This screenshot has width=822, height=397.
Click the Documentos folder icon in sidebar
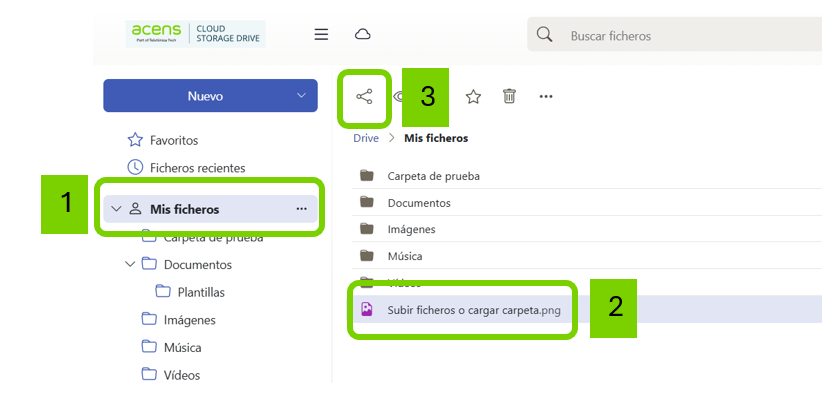[x=149, y=264]
